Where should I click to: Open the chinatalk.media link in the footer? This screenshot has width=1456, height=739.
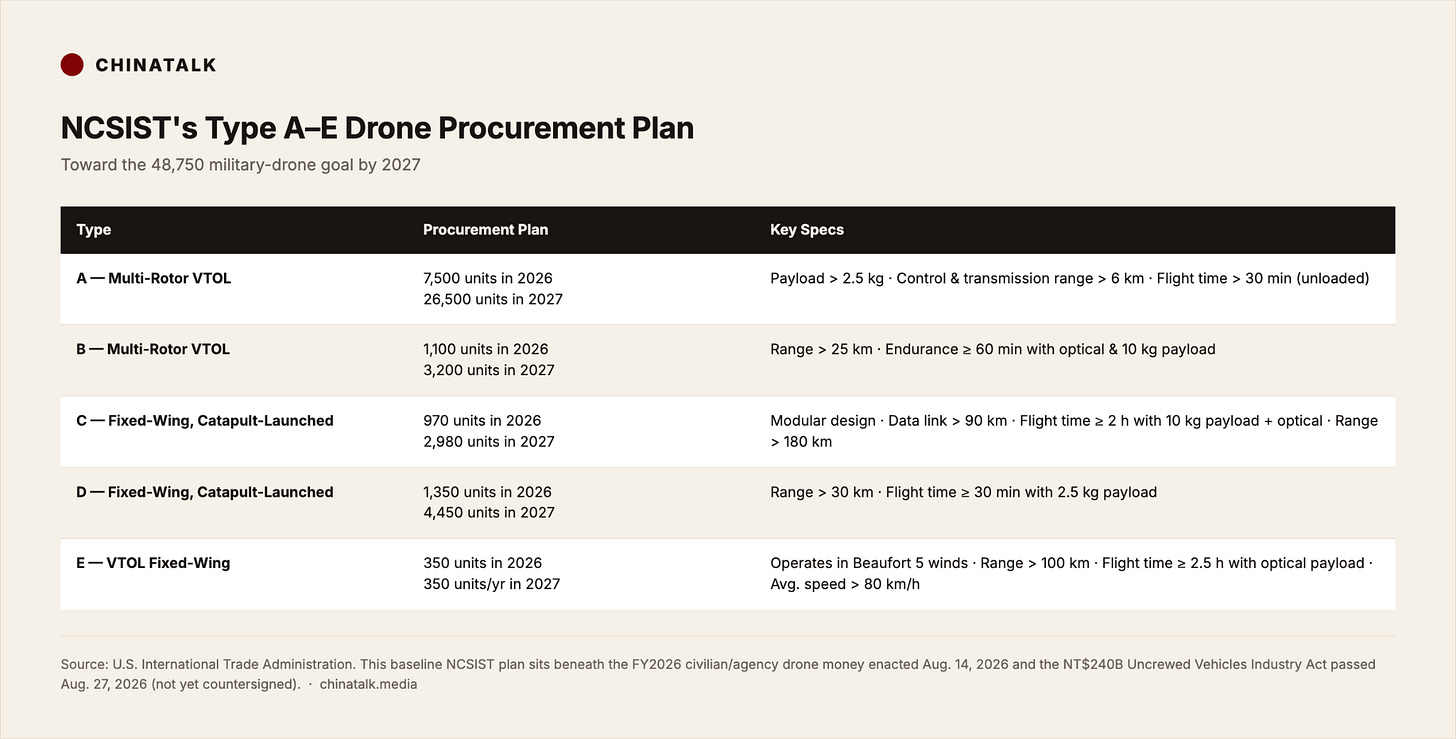click(x=368, y=684)
